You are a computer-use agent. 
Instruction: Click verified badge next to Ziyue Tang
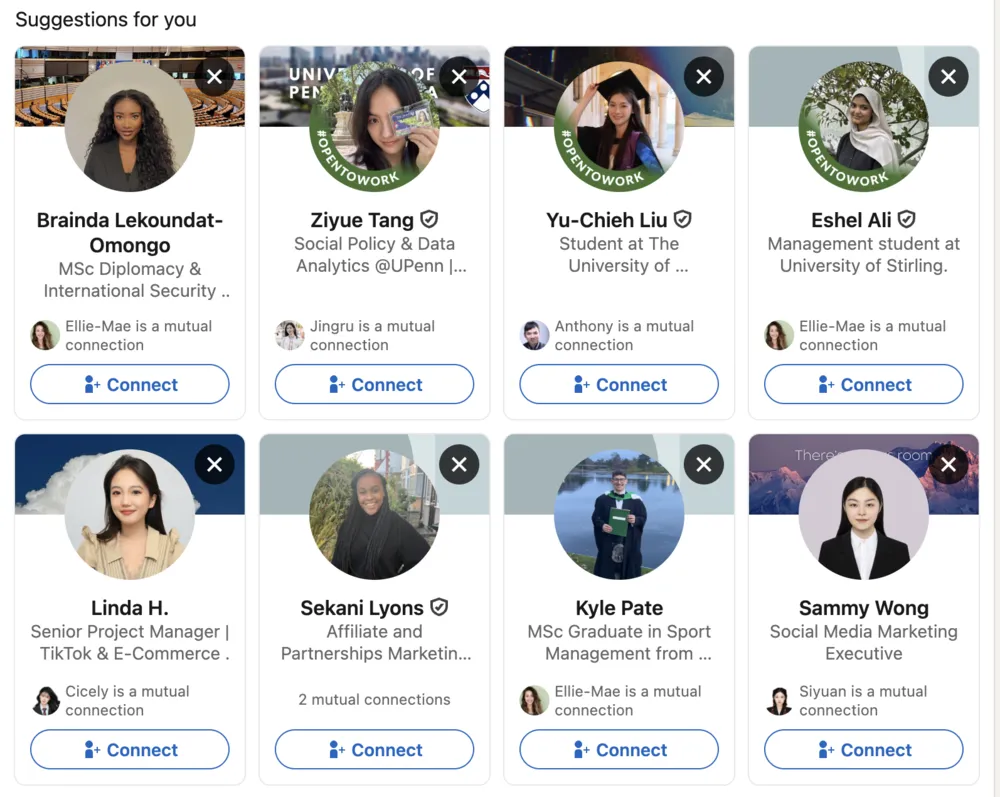pos(429,219)
